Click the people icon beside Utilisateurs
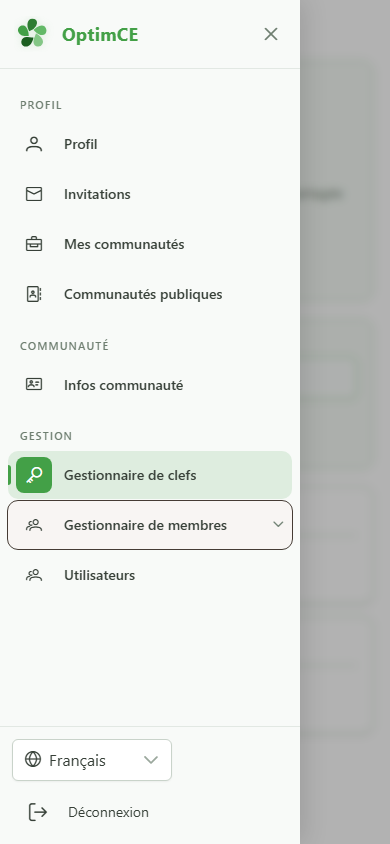390x844 pixels. 34,575
